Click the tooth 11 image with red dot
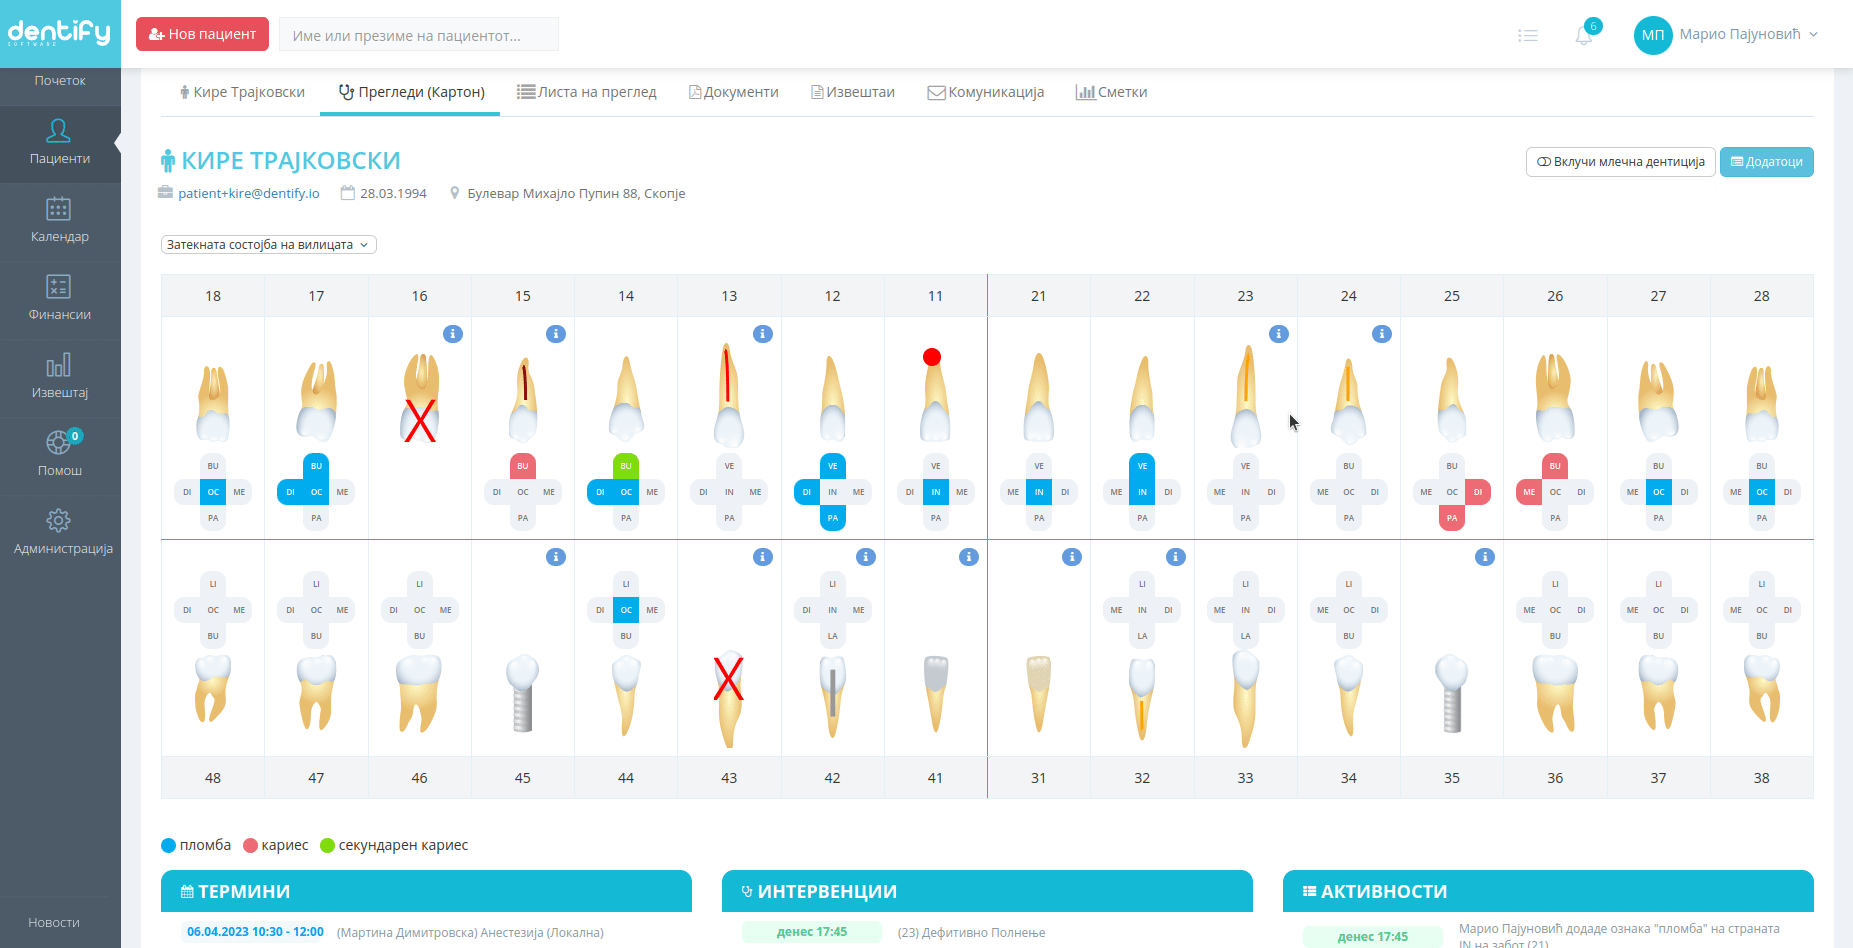Screen dimensions: 1853x948 click(935, 396)
